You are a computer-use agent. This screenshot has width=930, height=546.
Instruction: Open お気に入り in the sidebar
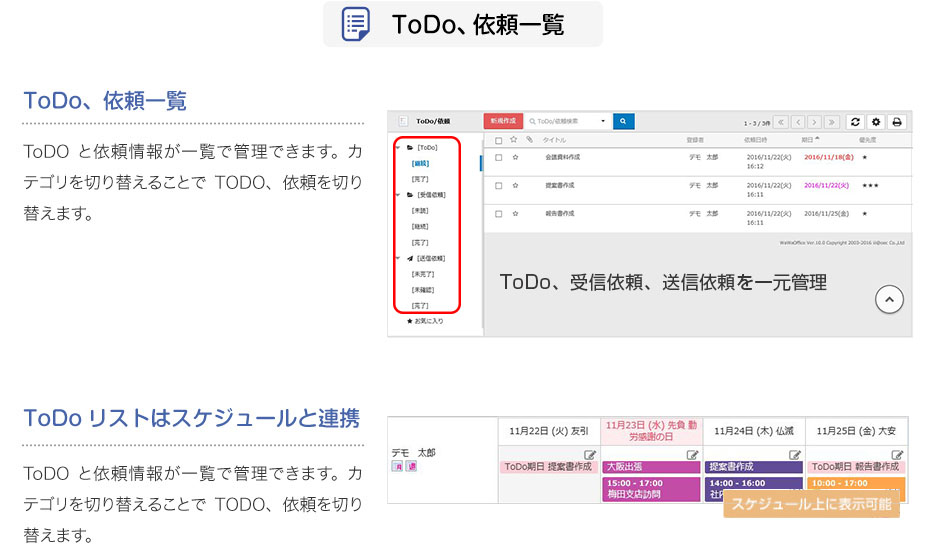tap(428, 321)
